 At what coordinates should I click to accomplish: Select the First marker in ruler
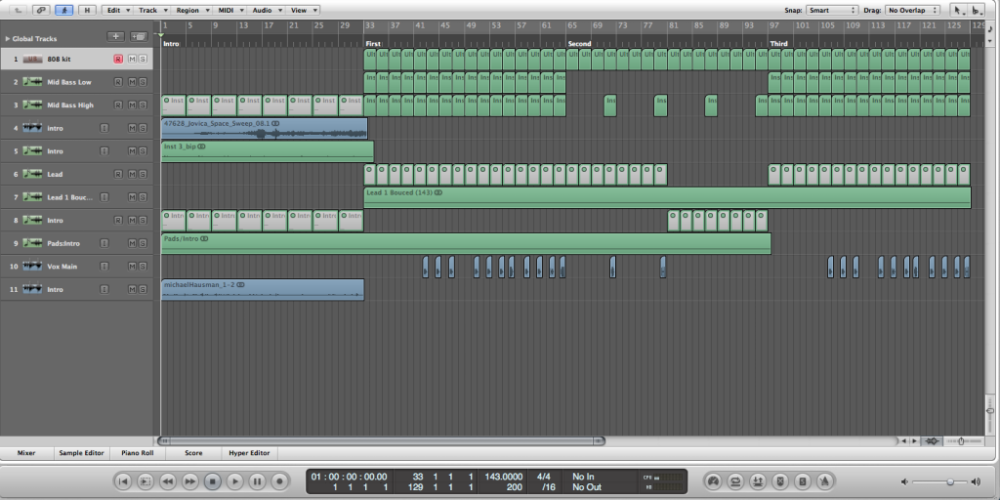tap(373, 44)
